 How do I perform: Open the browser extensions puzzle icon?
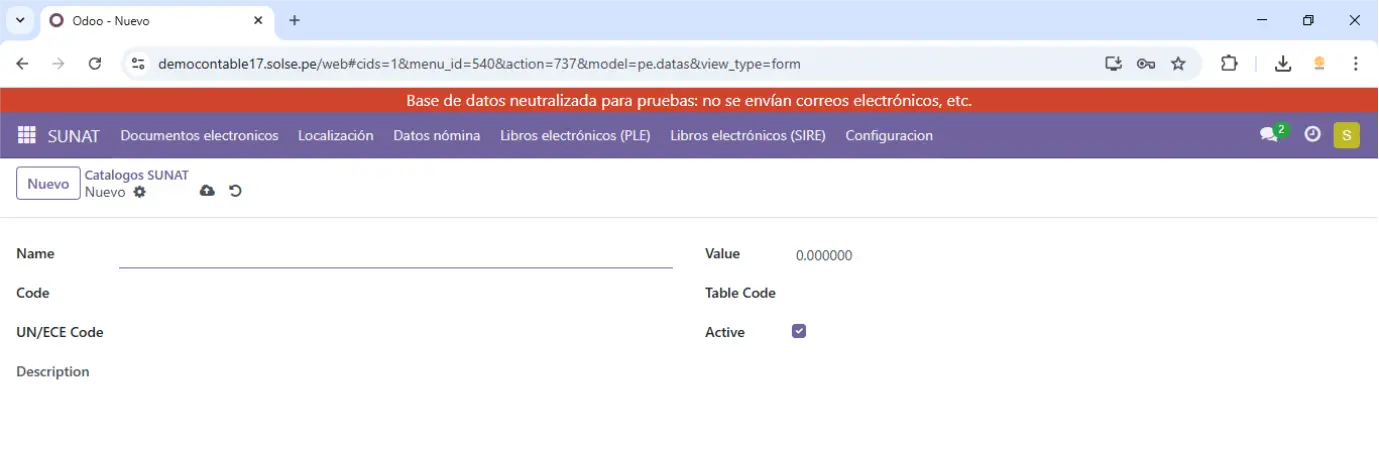(1229, 64)
